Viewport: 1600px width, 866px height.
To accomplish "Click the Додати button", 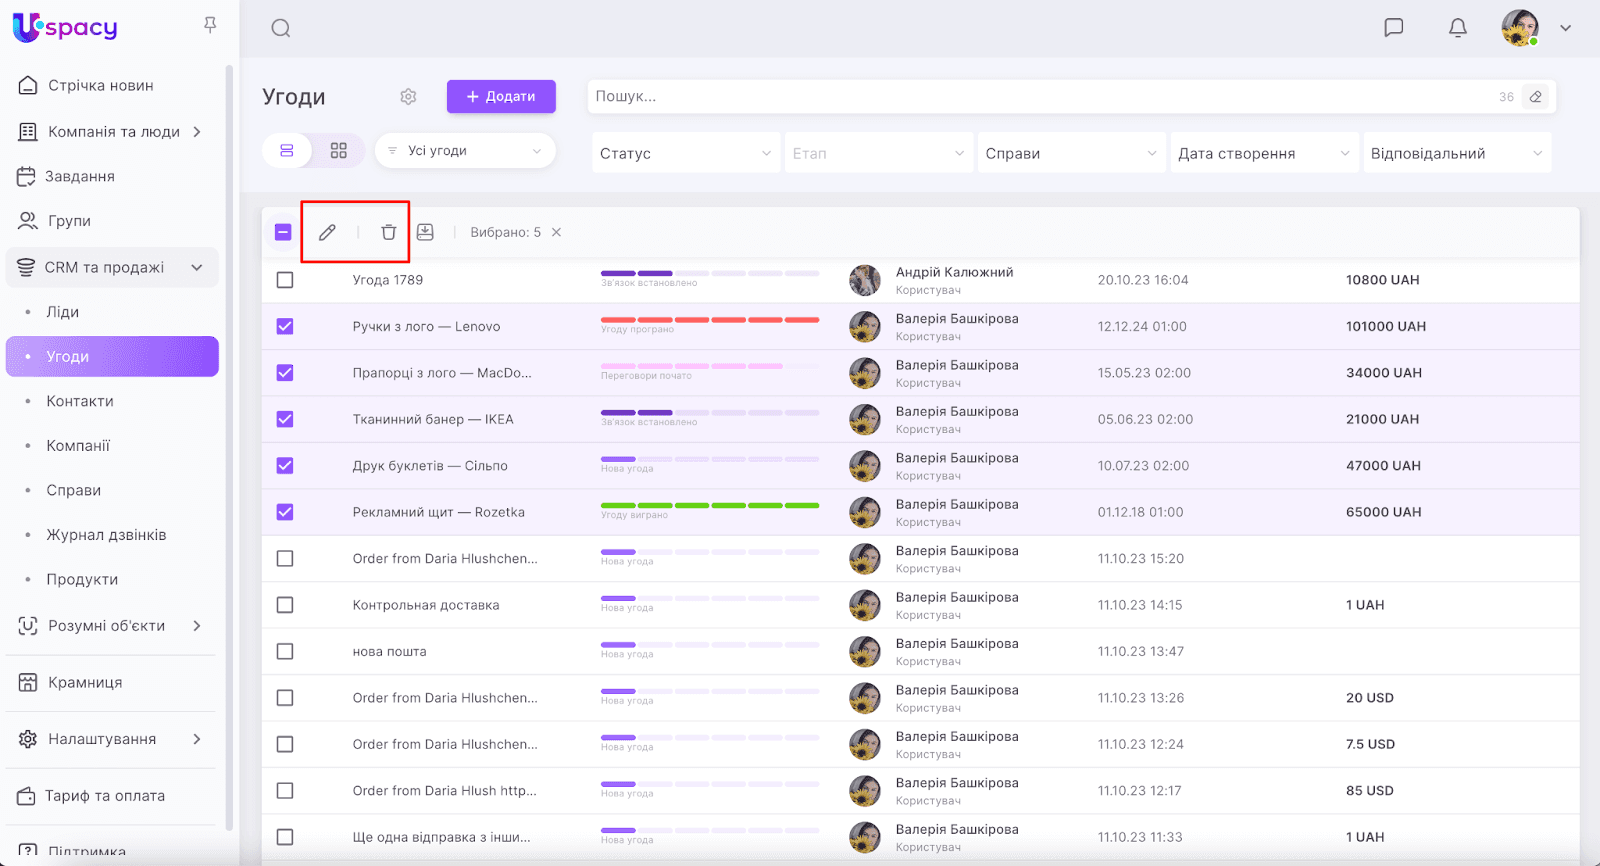I will coord(501,97).
